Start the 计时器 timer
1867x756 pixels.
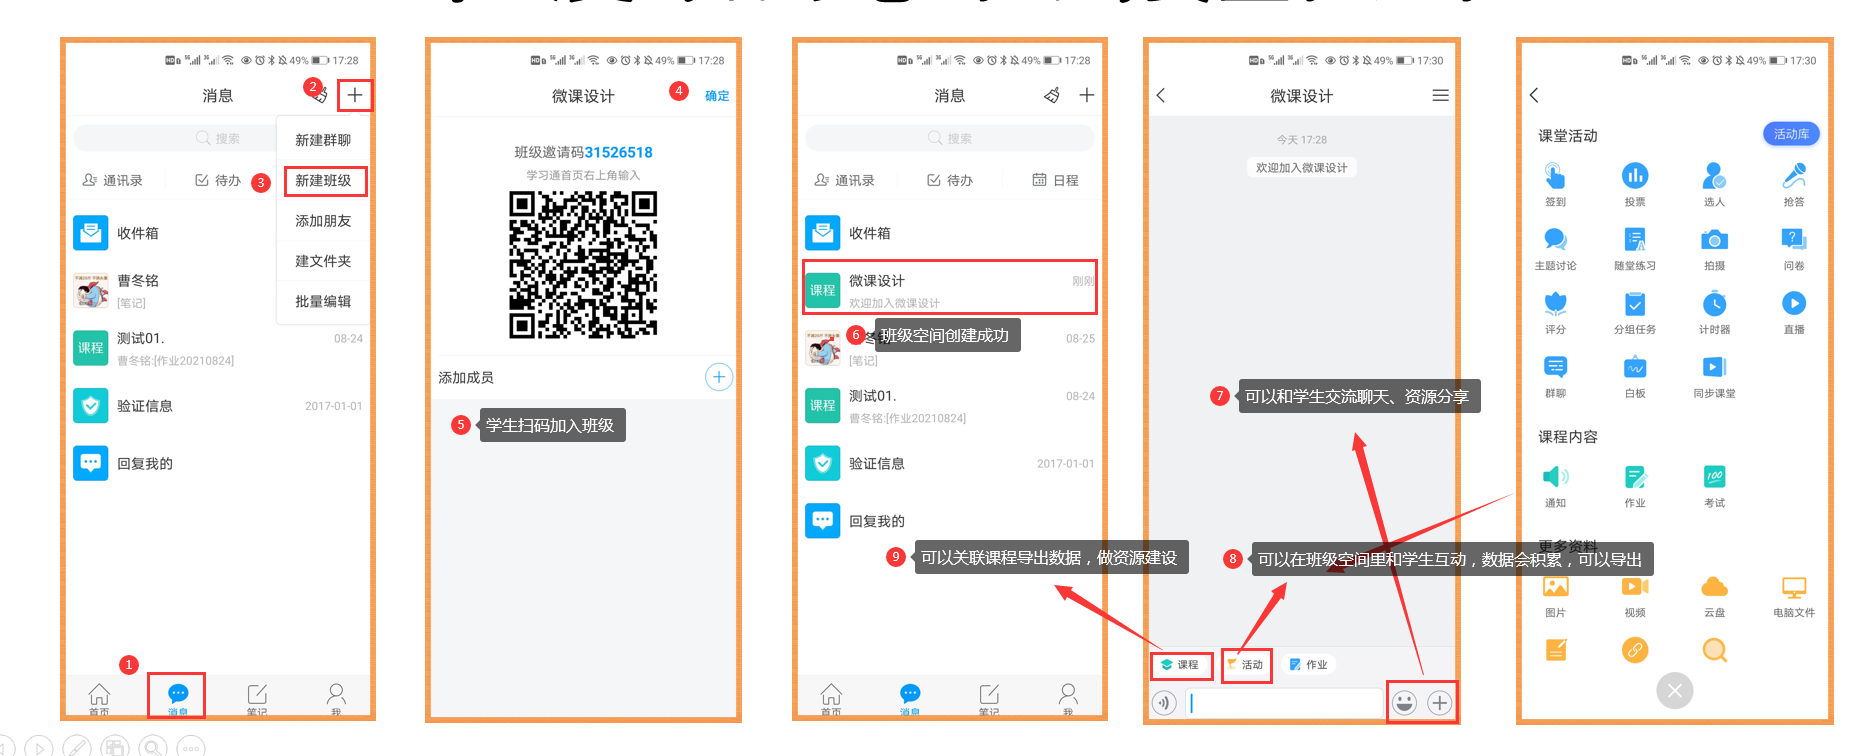[x=1714, y=303]
